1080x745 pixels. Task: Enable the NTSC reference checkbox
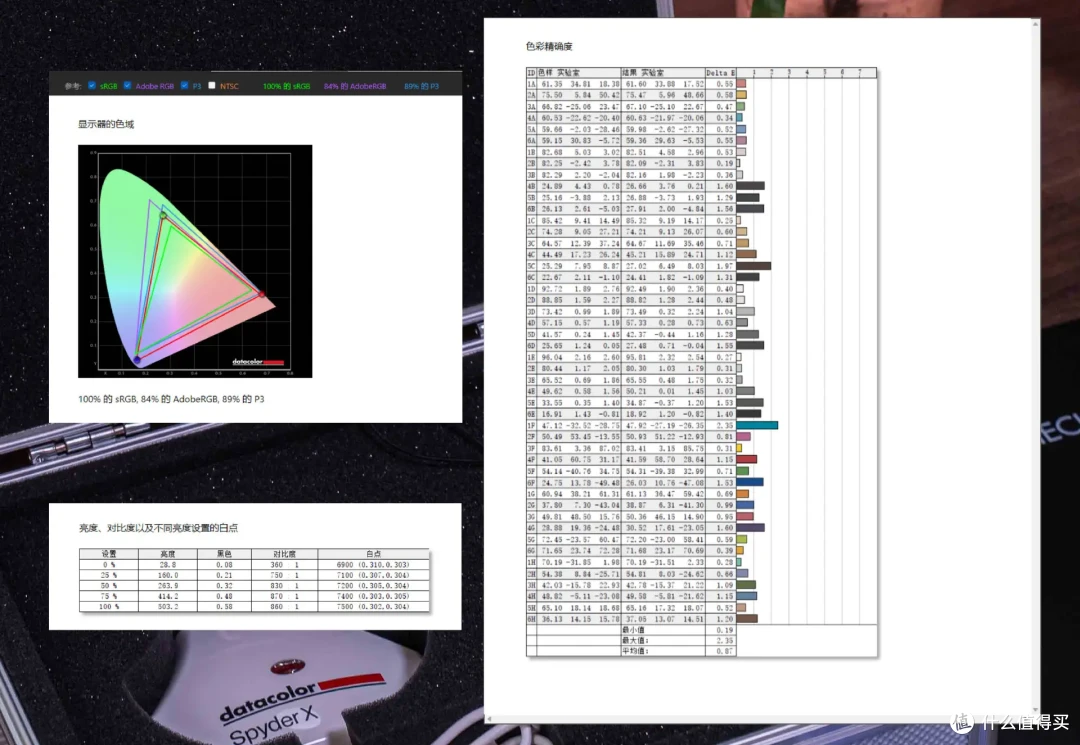click(x=212, y=85)
